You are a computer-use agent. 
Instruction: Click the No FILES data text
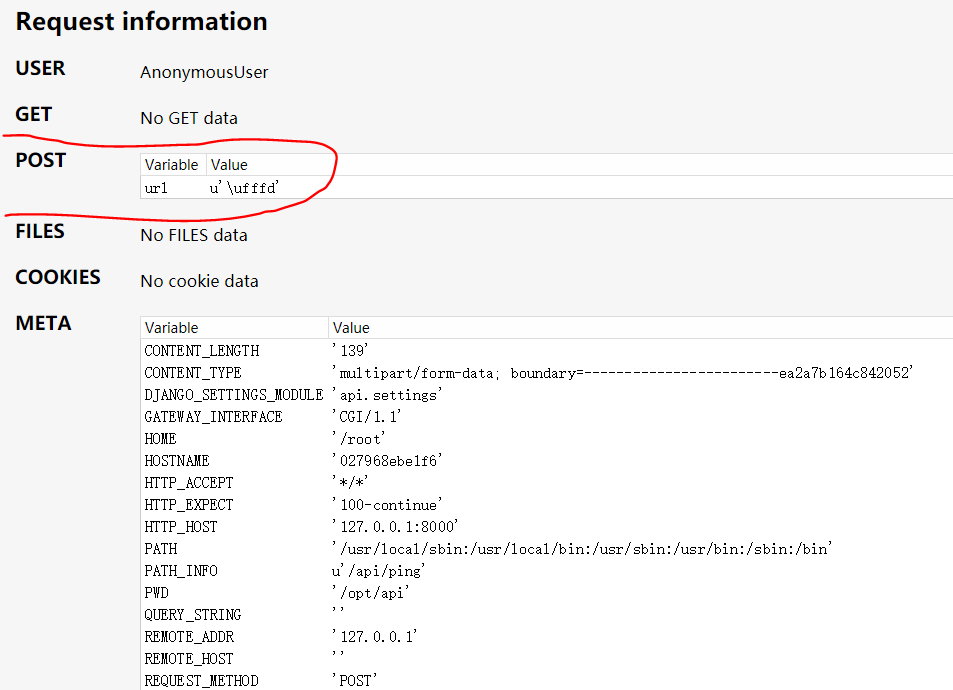(x=194, y=234)
